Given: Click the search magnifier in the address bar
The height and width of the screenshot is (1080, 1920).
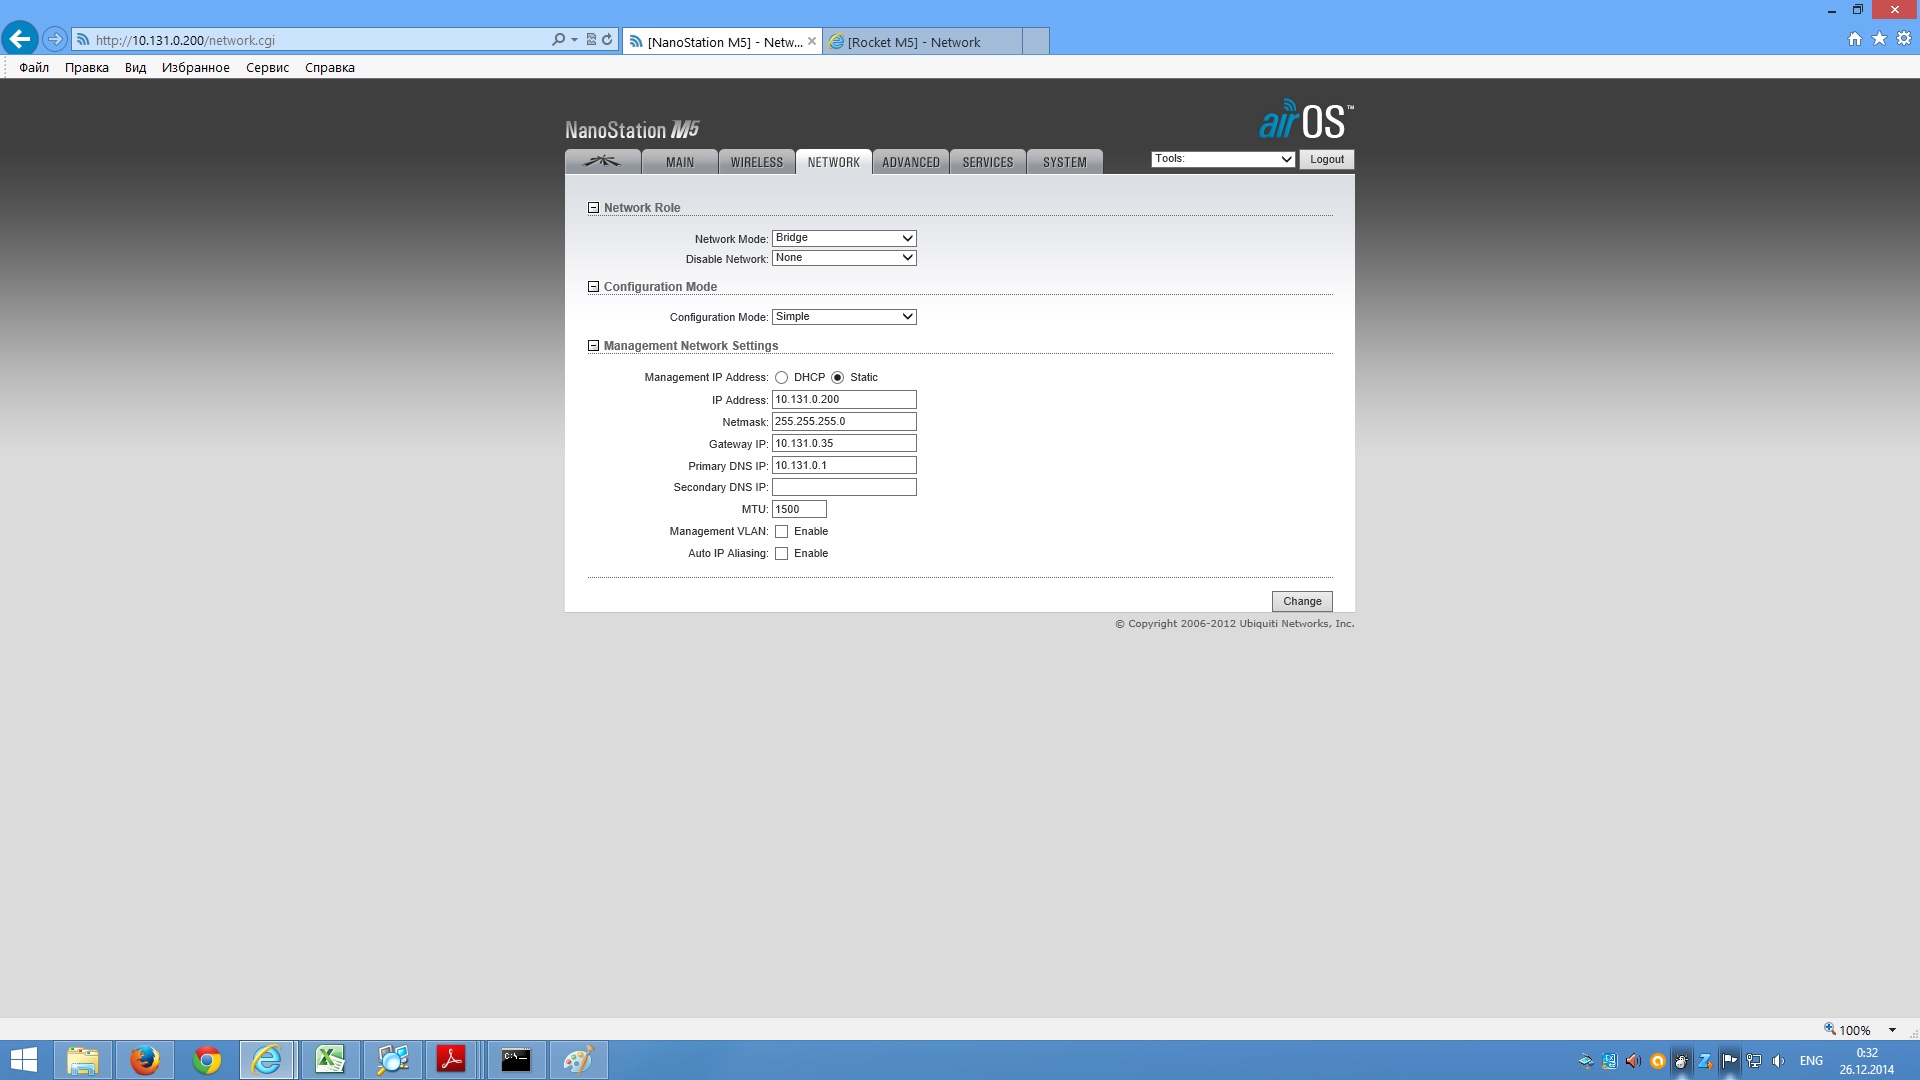Looking at the screenshot, I should tap(558, 40).
